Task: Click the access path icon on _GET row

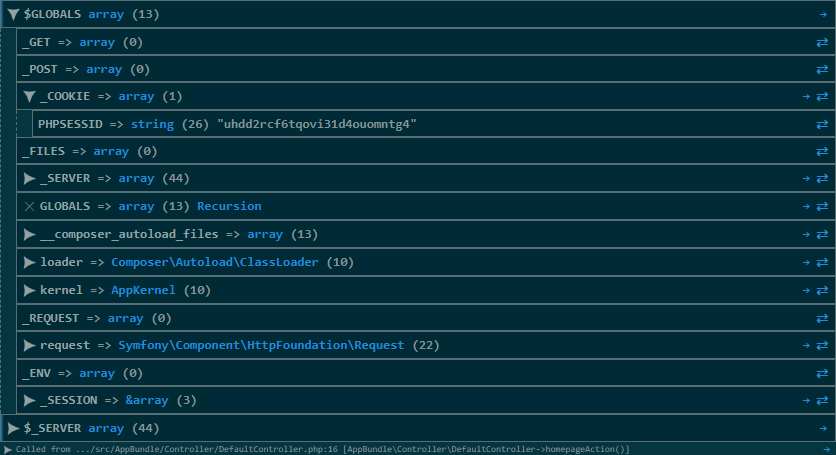Action: (x=822, y=42)
